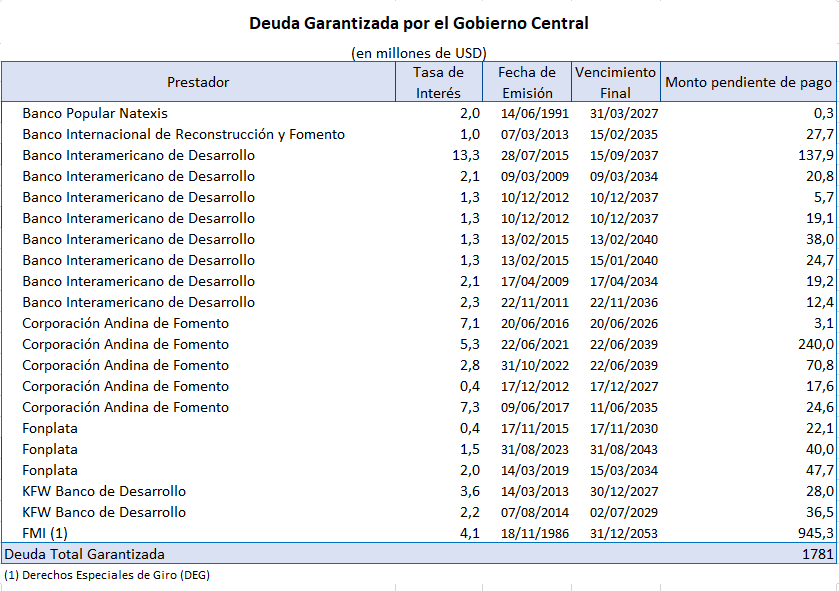The width and height of the screenshot is (839, 591).
Task: Select the emission date 09/03/2009
Action: pyautogui.click(x=535, y=176)
